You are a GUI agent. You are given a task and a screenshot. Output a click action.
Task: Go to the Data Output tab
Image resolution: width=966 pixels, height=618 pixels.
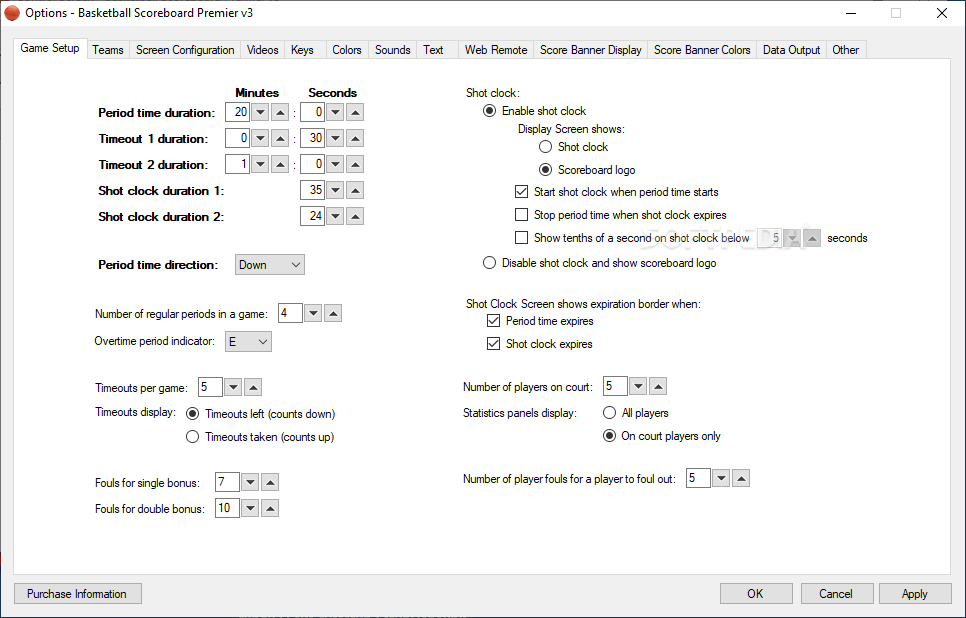point(791,50)
